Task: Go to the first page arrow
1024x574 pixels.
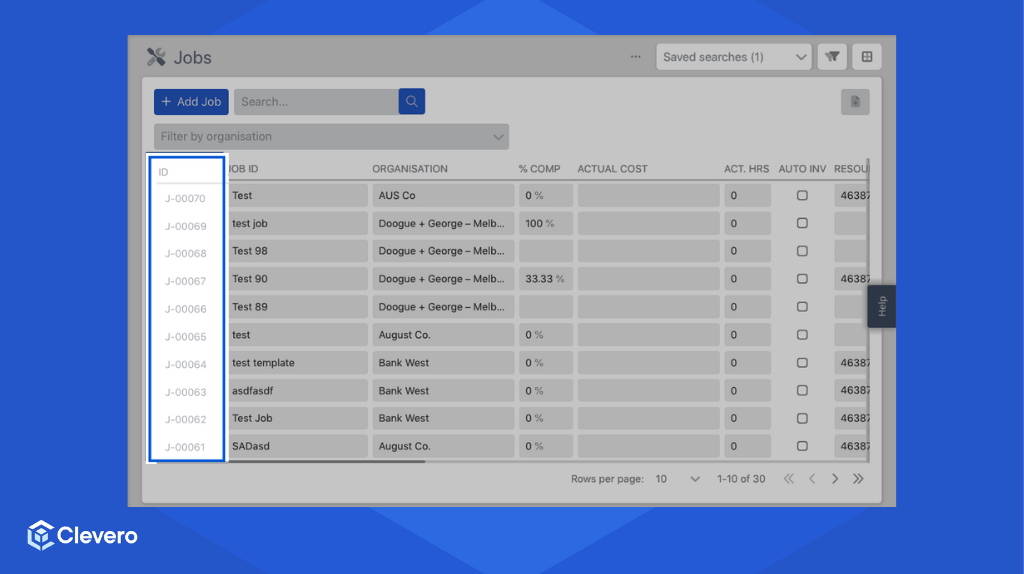Action: click(x=789, y=479)
